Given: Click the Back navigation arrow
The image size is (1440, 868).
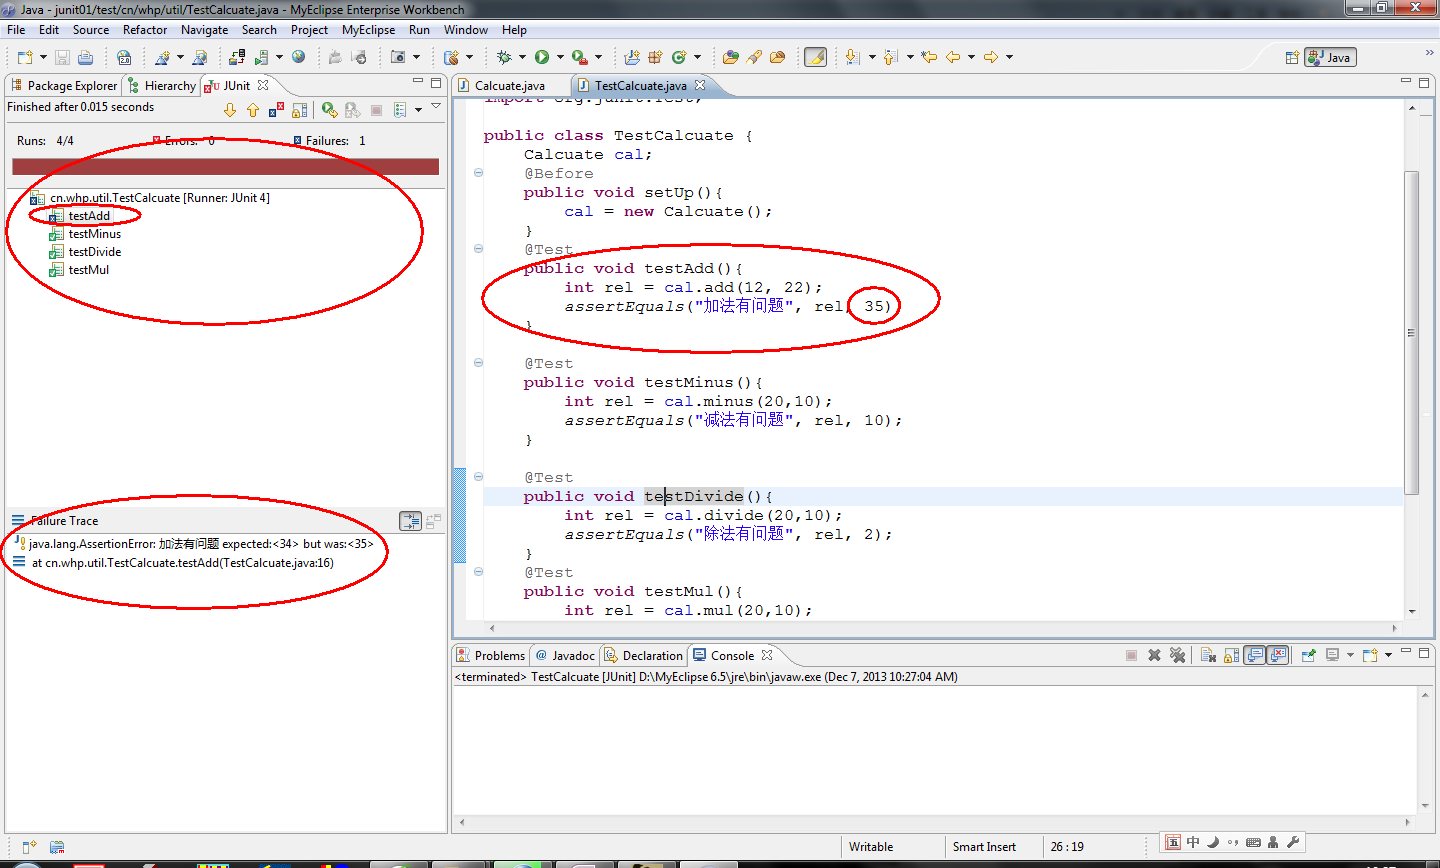Looking at the screenshot, I should (953, 57).
